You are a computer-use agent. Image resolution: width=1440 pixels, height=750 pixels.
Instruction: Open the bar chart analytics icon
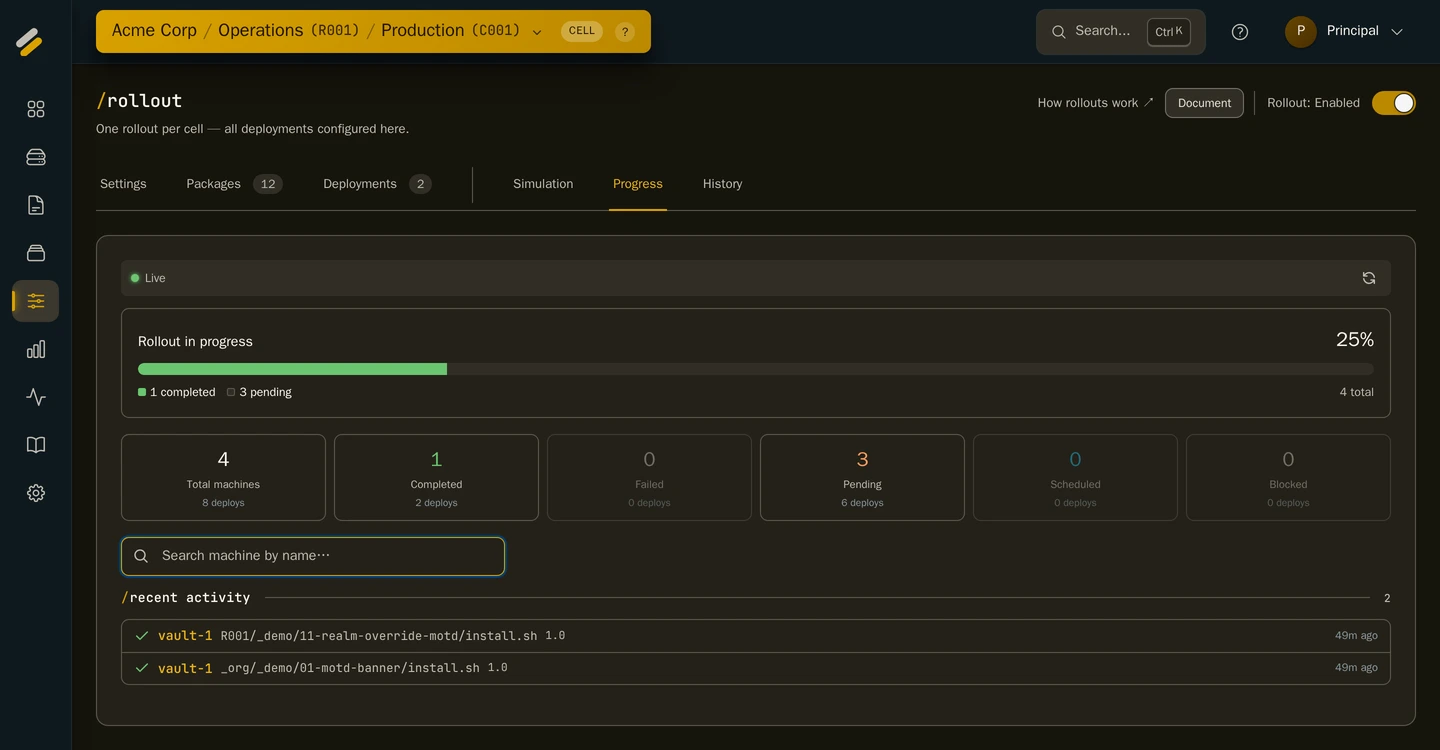36,349
